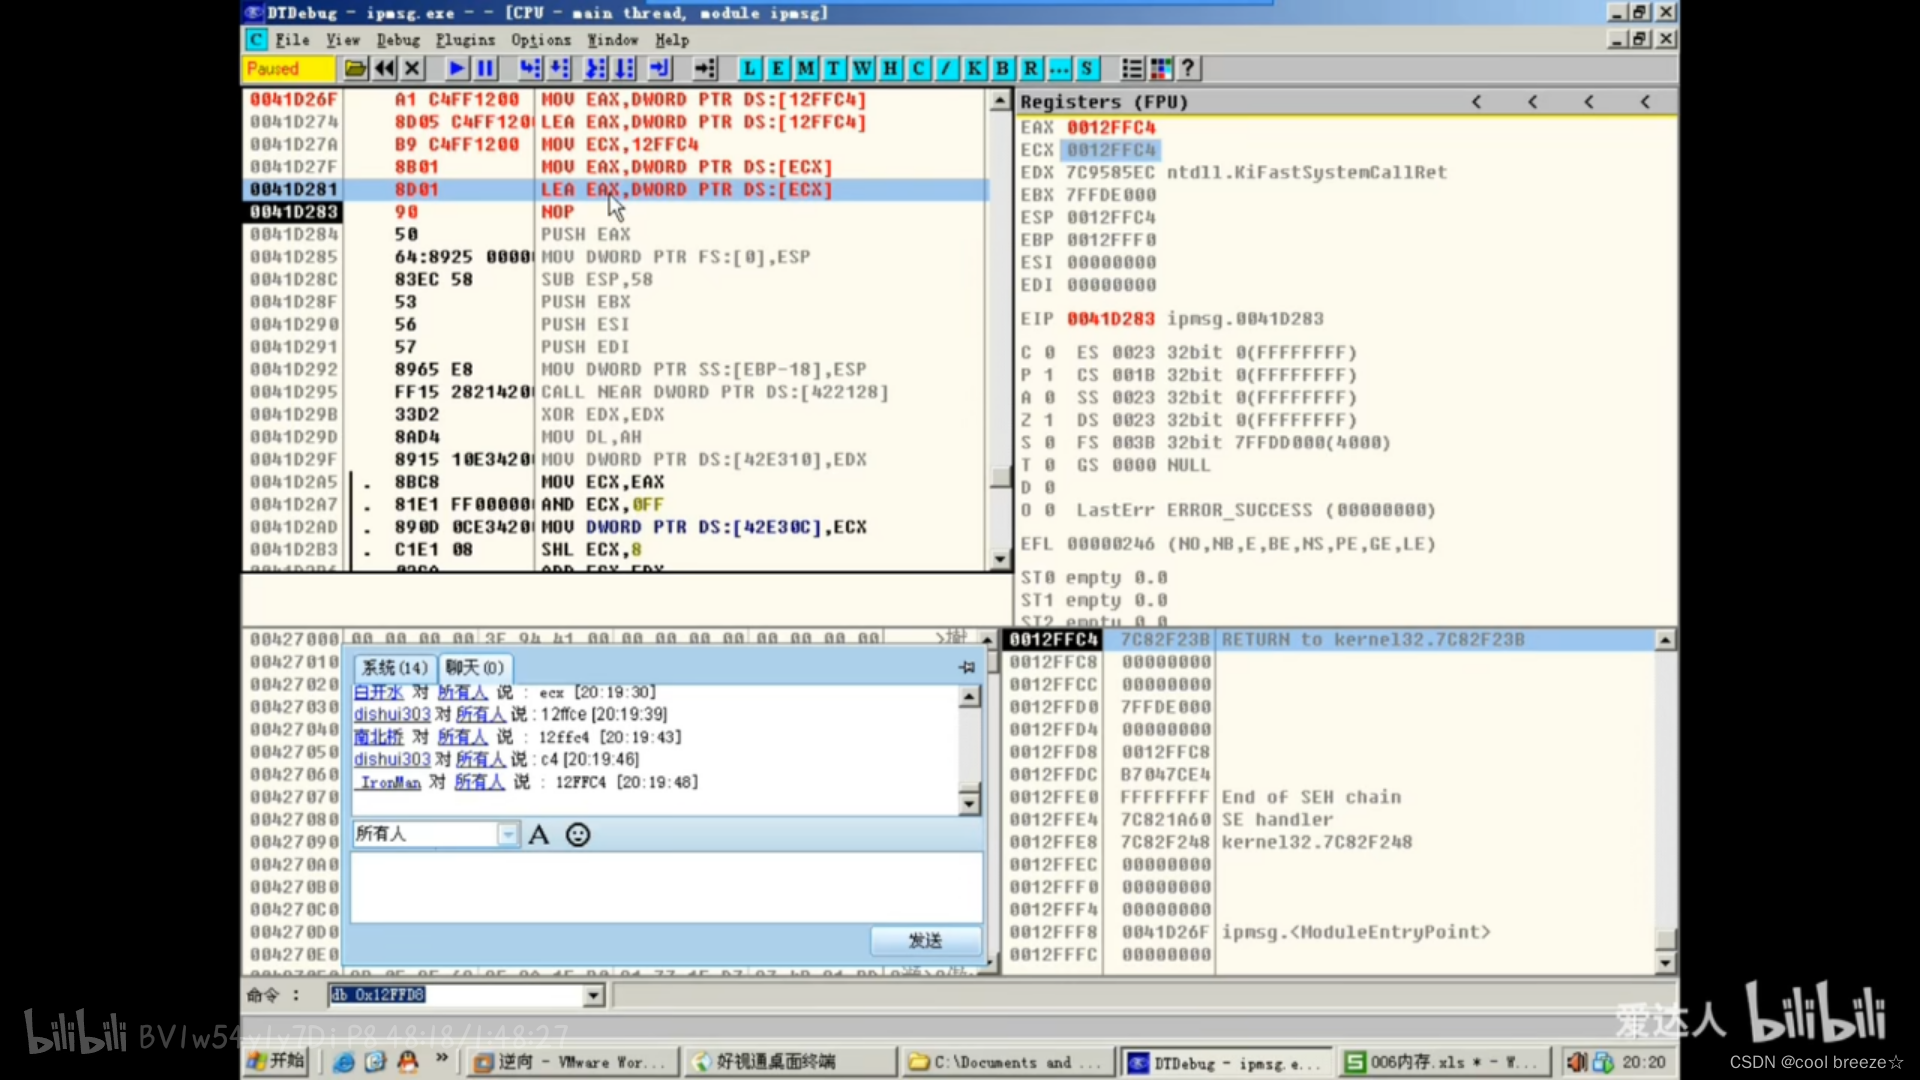
Task: Click disassembly pane scroll up arrow
Action: tap(1000, 101)
